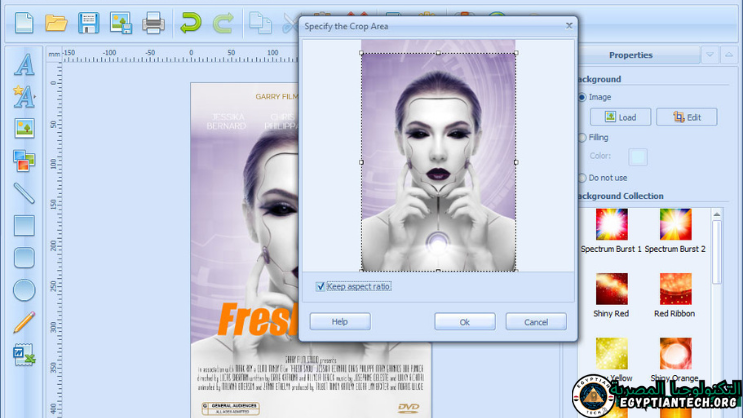743x418 pixels.
Task: Select the Pencil tool
Action: [x=24, y=322]
